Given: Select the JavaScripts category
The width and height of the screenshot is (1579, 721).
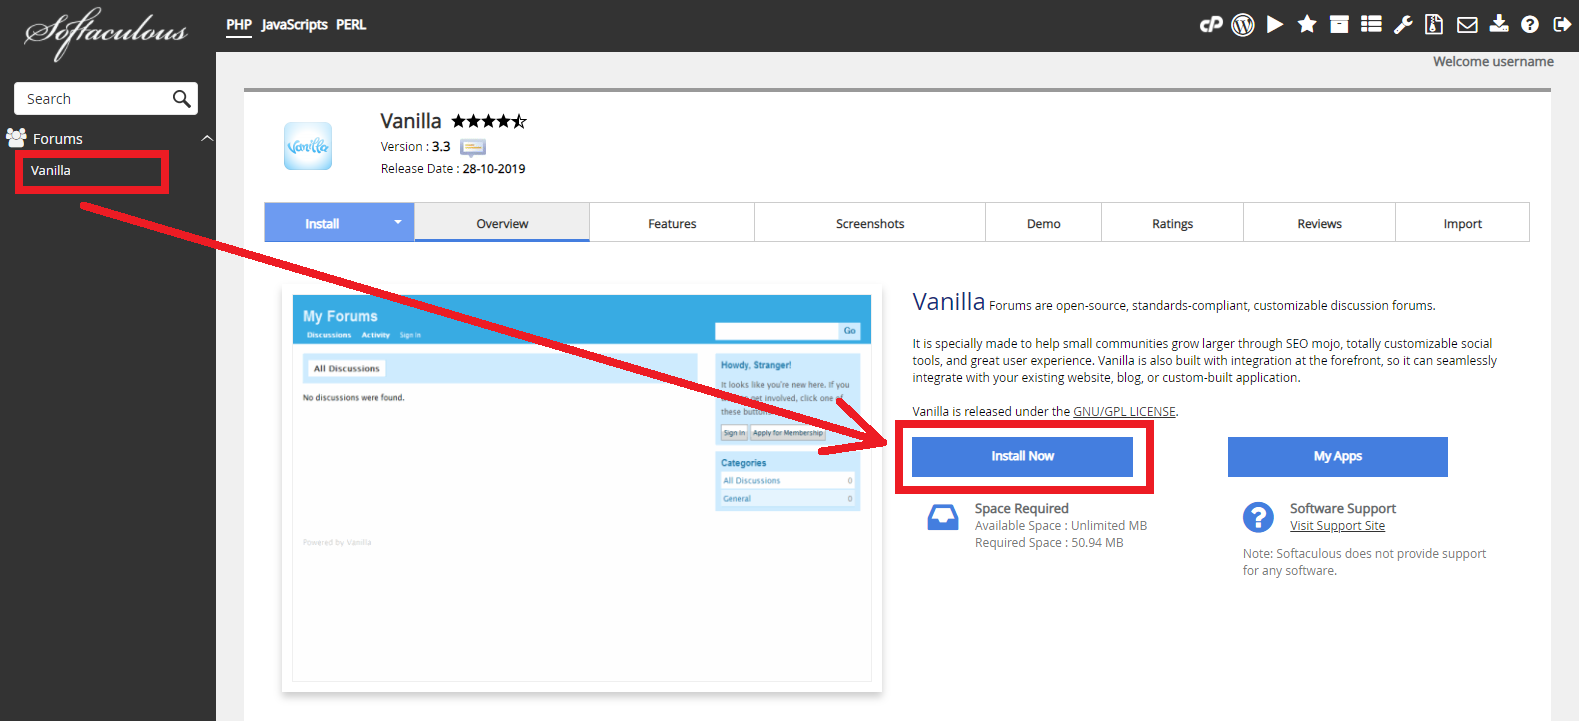Looking at the screenshot, I should pos(294,25).
